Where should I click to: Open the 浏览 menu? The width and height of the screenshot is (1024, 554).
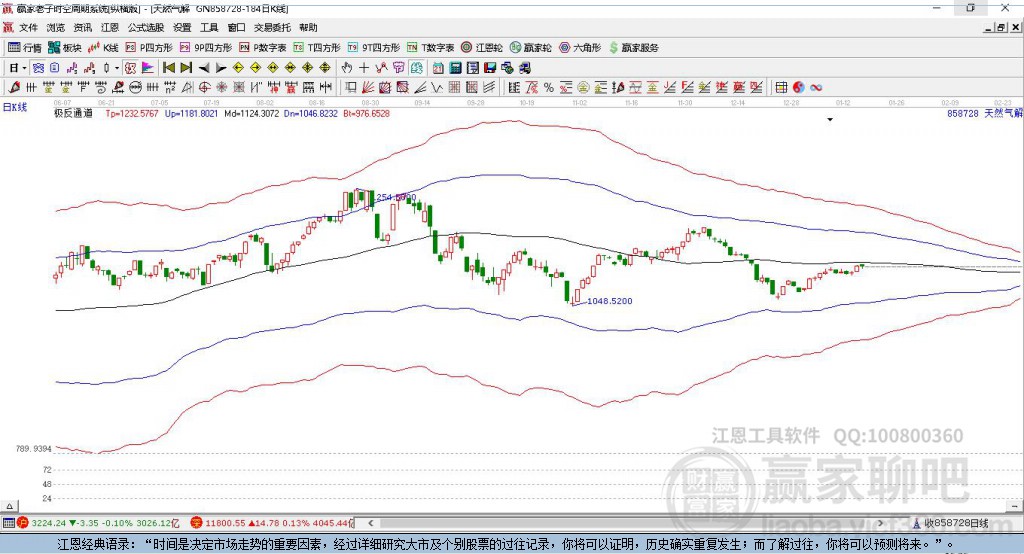(x=56, y=27)
